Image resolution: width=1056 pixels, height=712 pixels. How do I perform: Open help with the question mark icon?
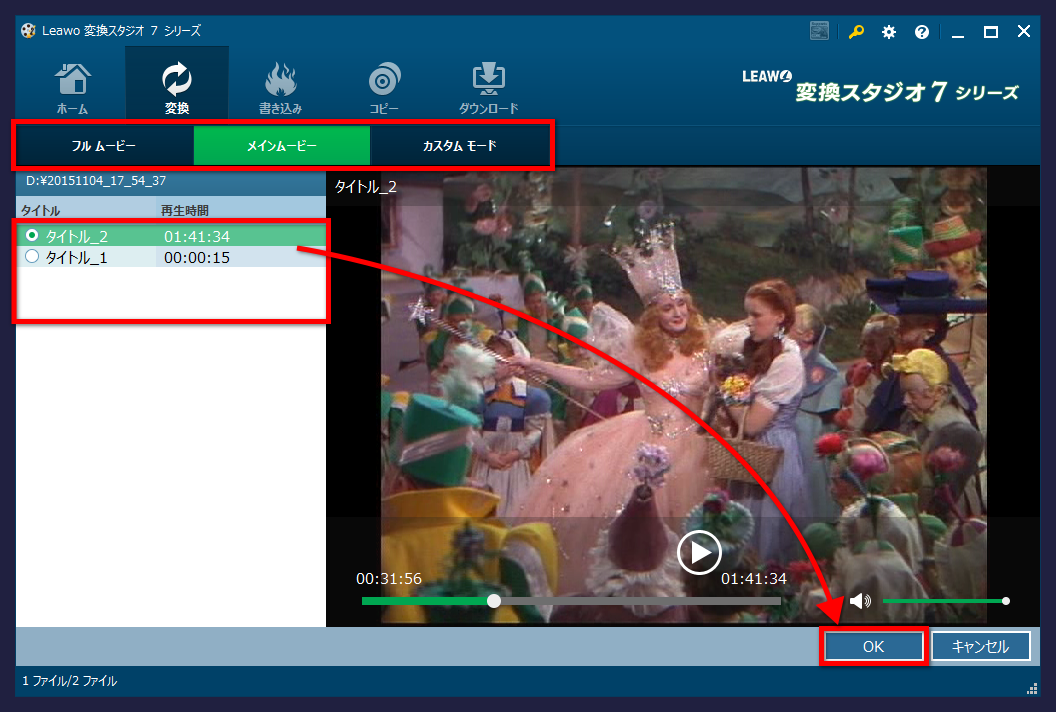922,32
